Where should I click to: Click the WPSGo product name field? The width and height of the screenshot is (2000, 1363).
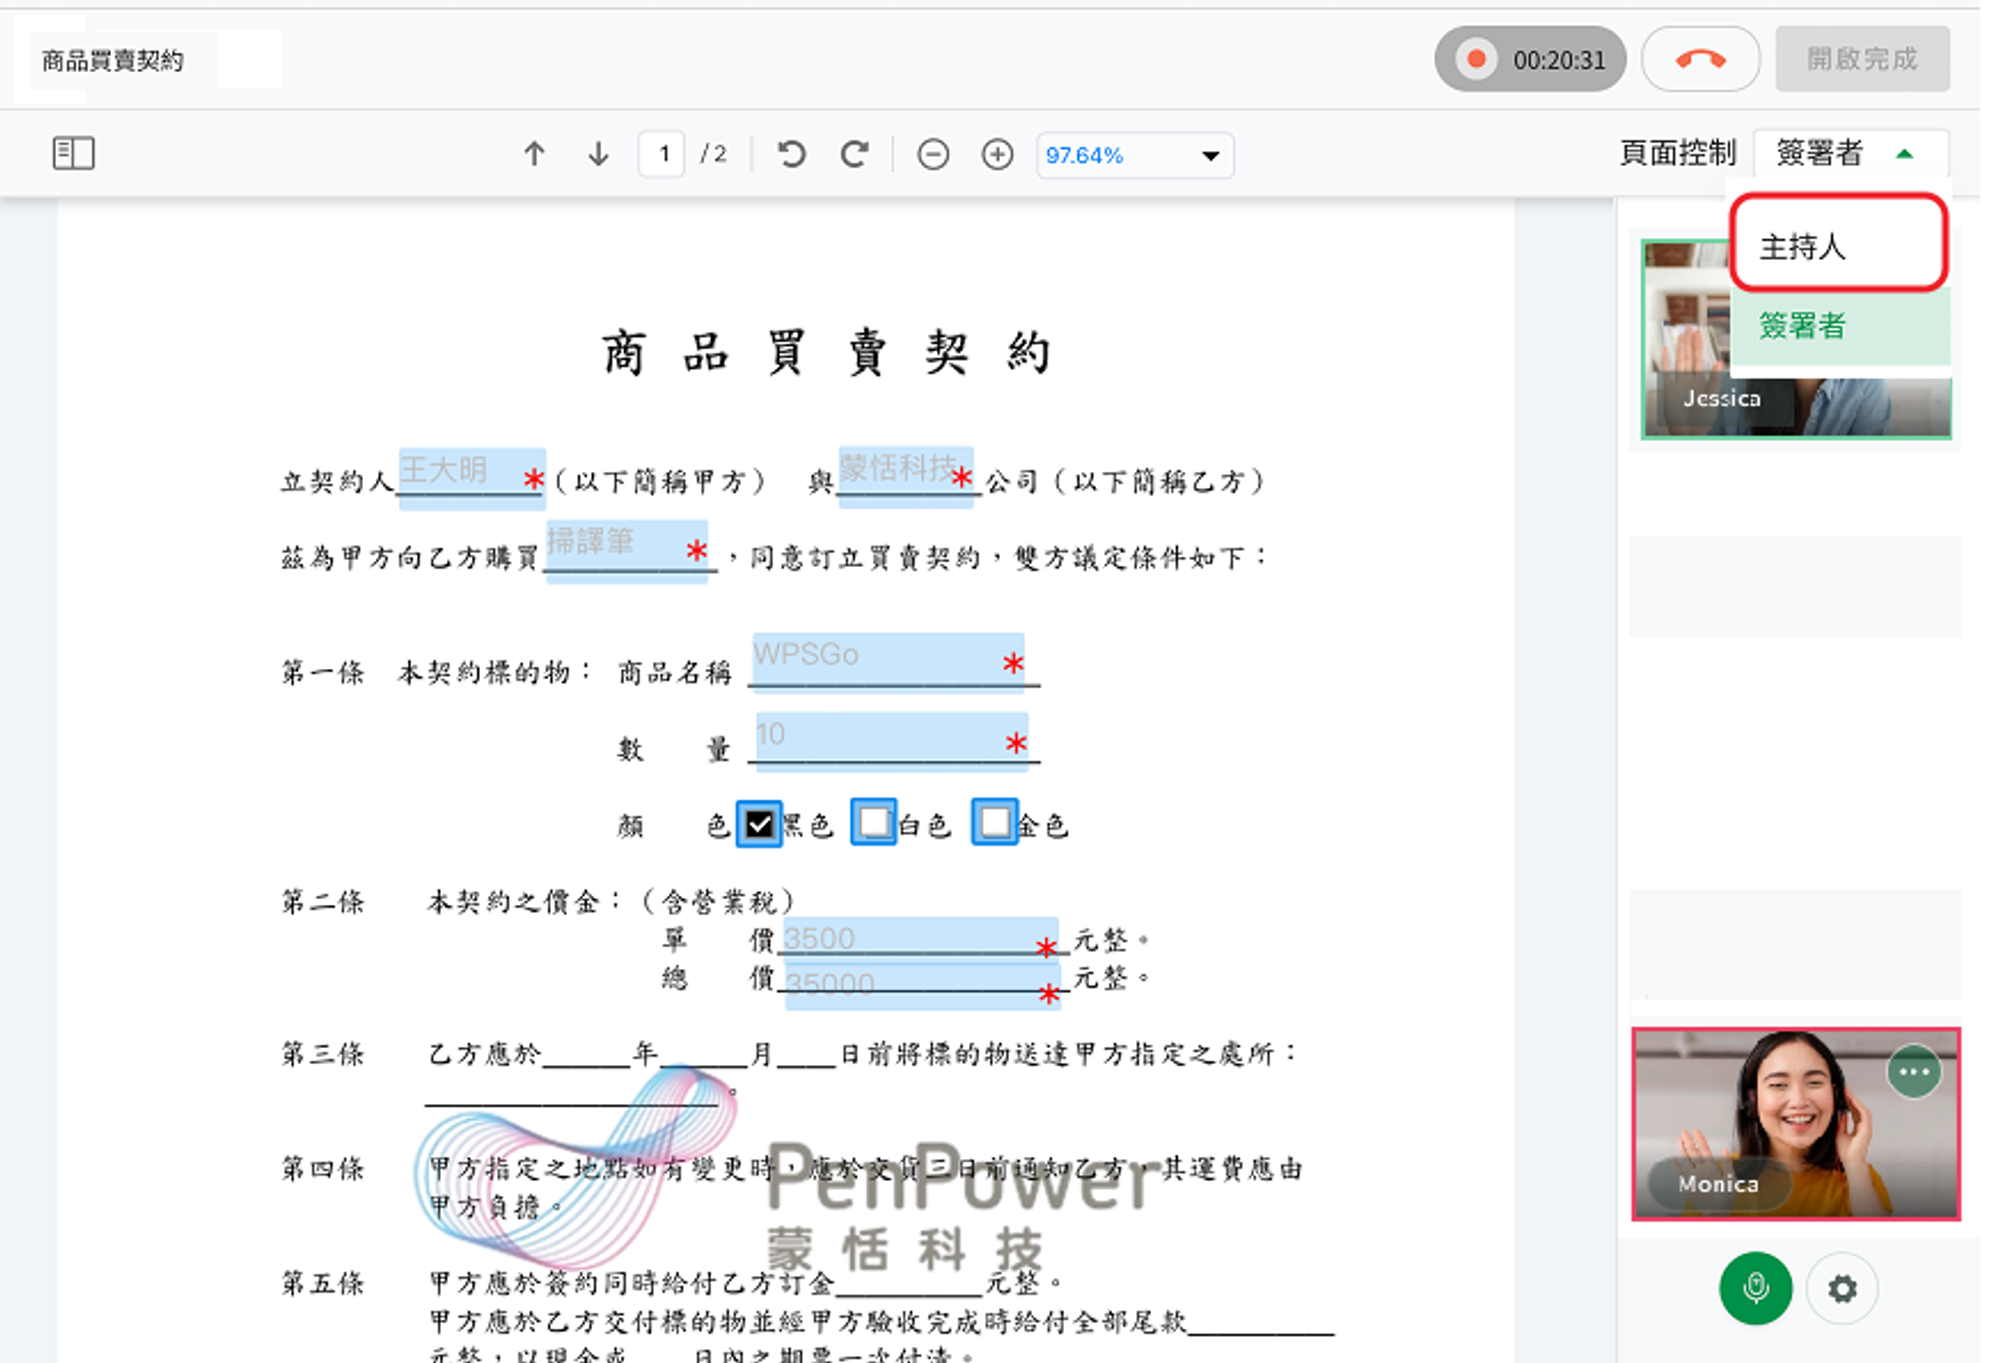[x=887, y=663]
